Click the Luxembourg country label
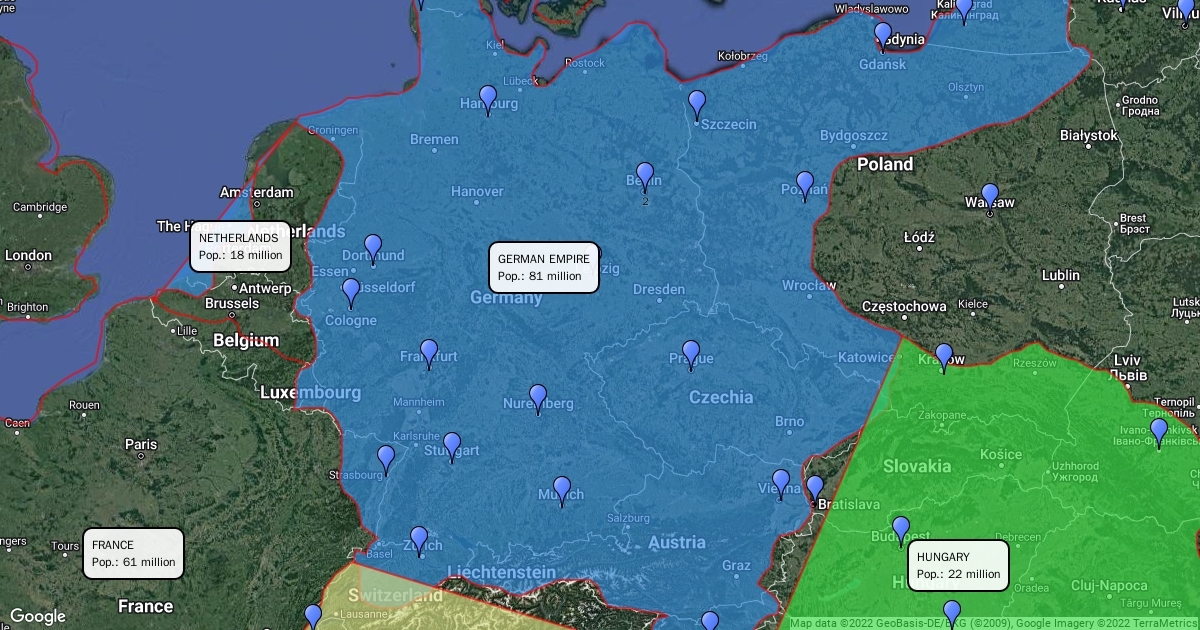The height and width of the screenshot is (630, 1200). coord(310,393)
